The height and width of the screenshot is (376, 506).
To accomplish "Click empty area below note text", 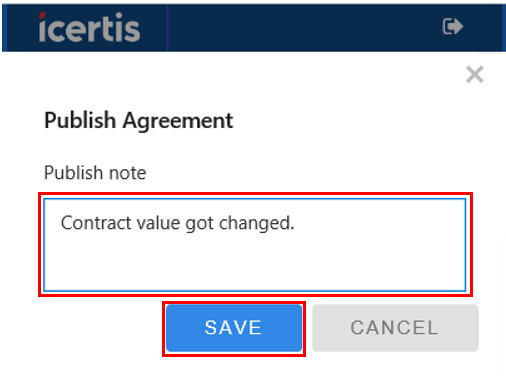I will tap(255, 265).
